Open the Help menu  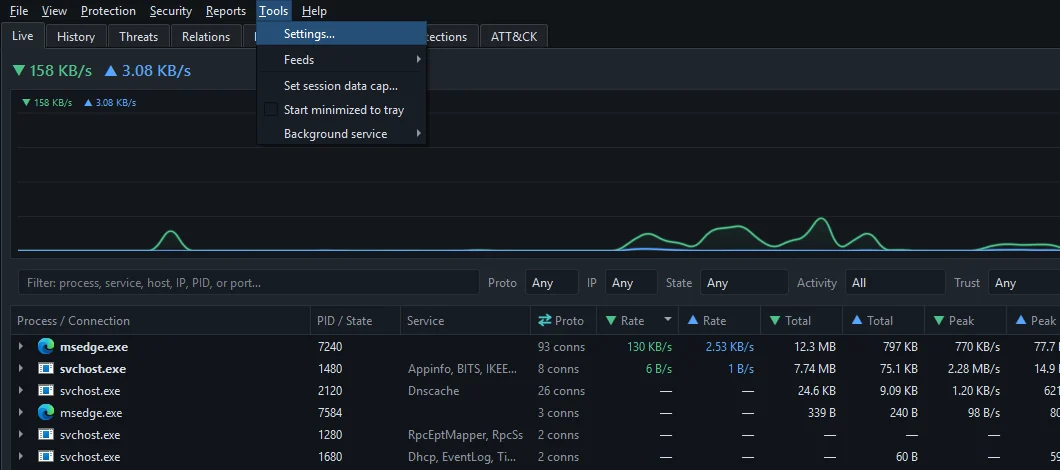(x=314, y=11)
